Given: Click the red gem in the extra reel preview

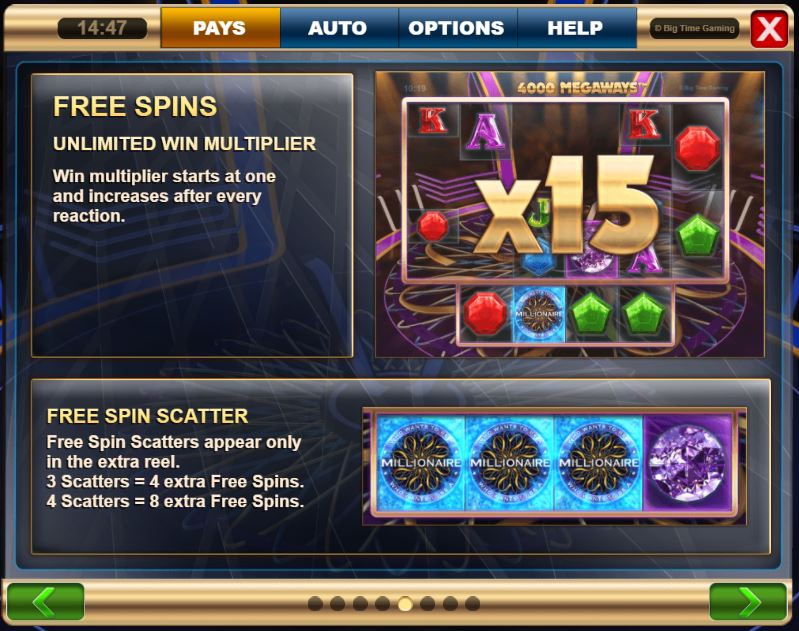Looking at the screenshot, I should click(486, 312).
